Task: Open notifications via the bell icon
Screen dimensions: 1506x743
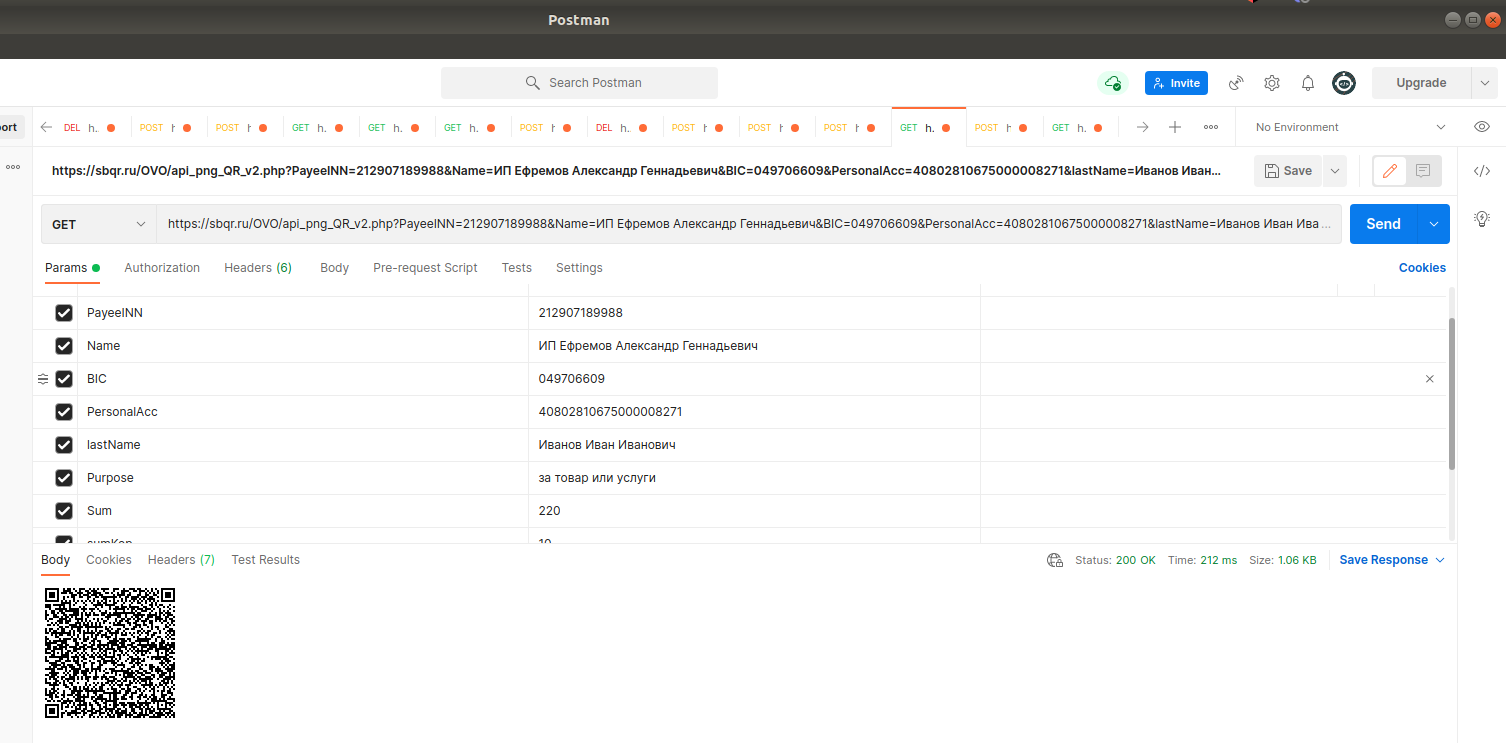Action: [1307, 83]
